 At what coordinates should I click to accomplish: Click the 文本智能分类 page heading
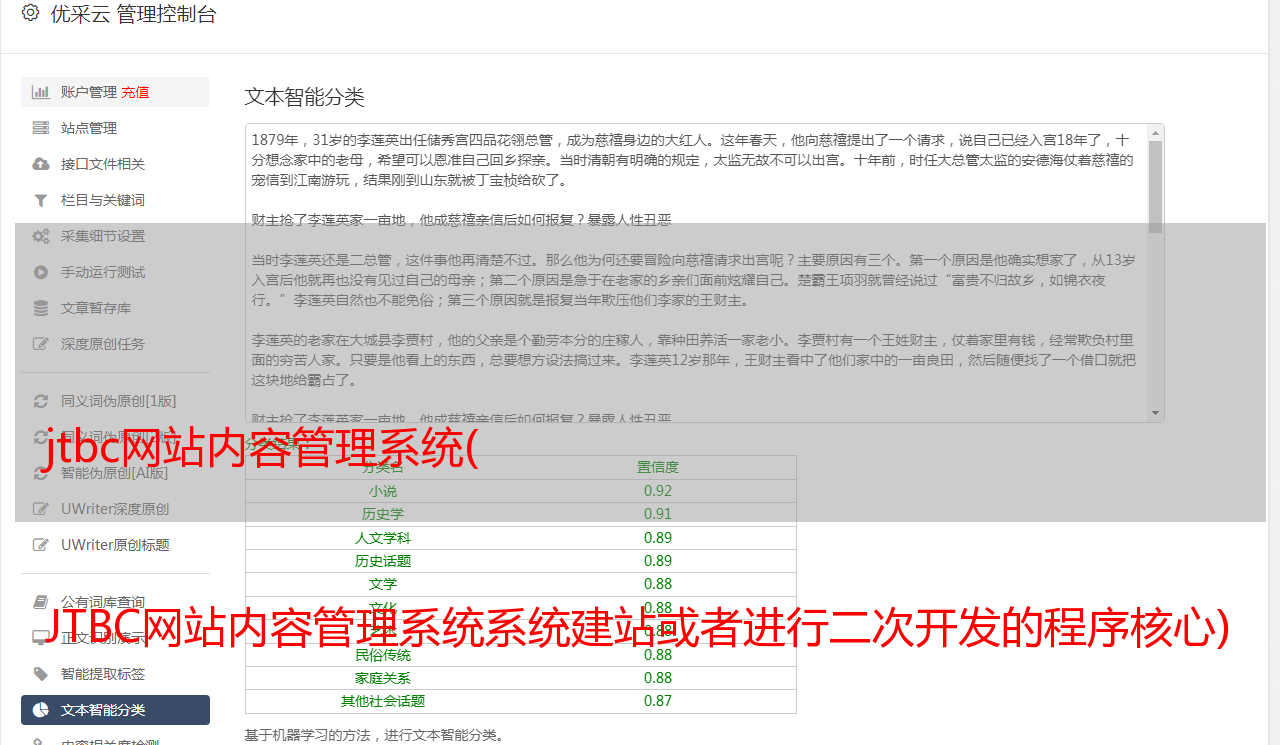coord(305,97)
